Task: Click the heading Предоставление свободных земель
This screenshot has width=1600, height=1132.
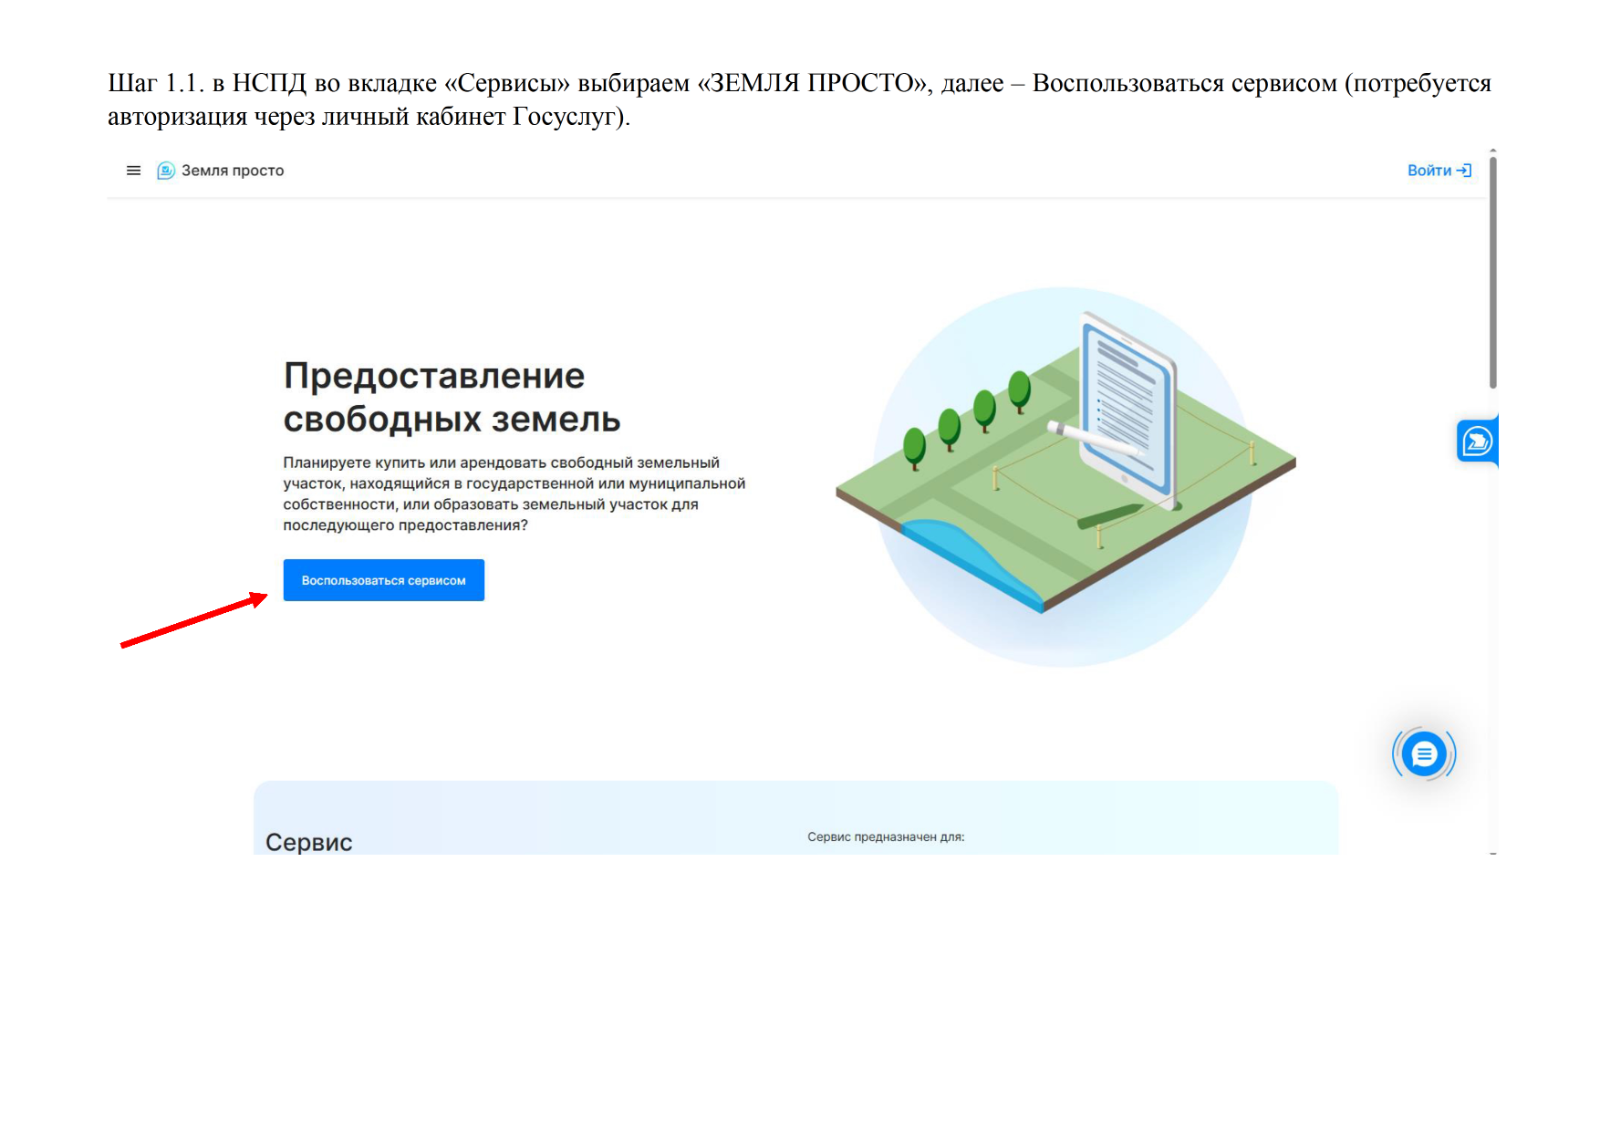Action: tap(451, 397)
